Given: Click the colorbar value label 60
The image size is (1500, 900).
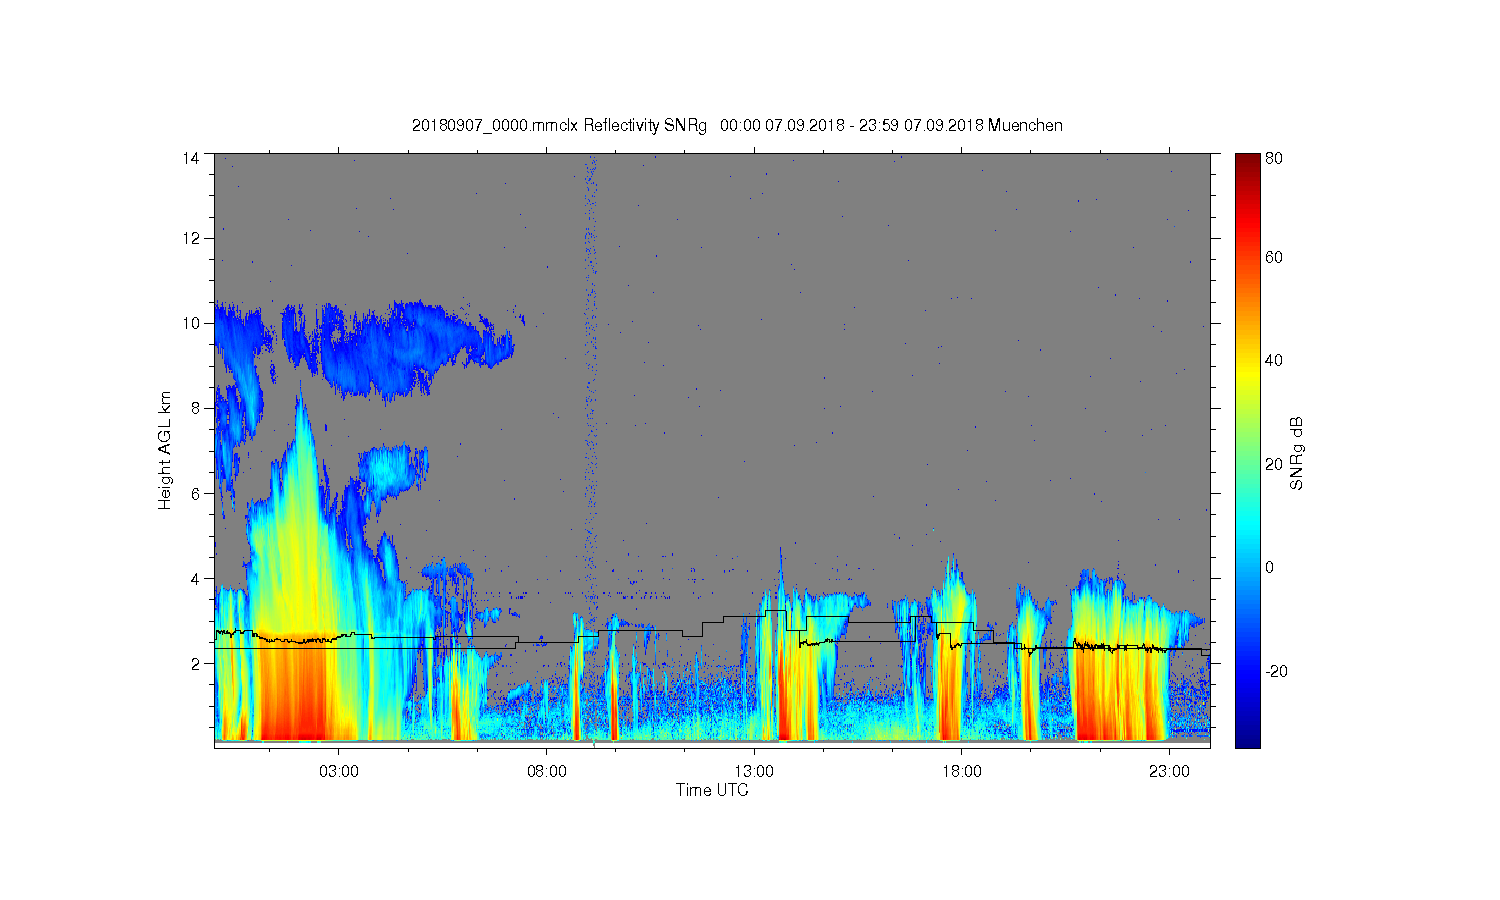Looking at the screenshot, I should [x=1274, y=257].
